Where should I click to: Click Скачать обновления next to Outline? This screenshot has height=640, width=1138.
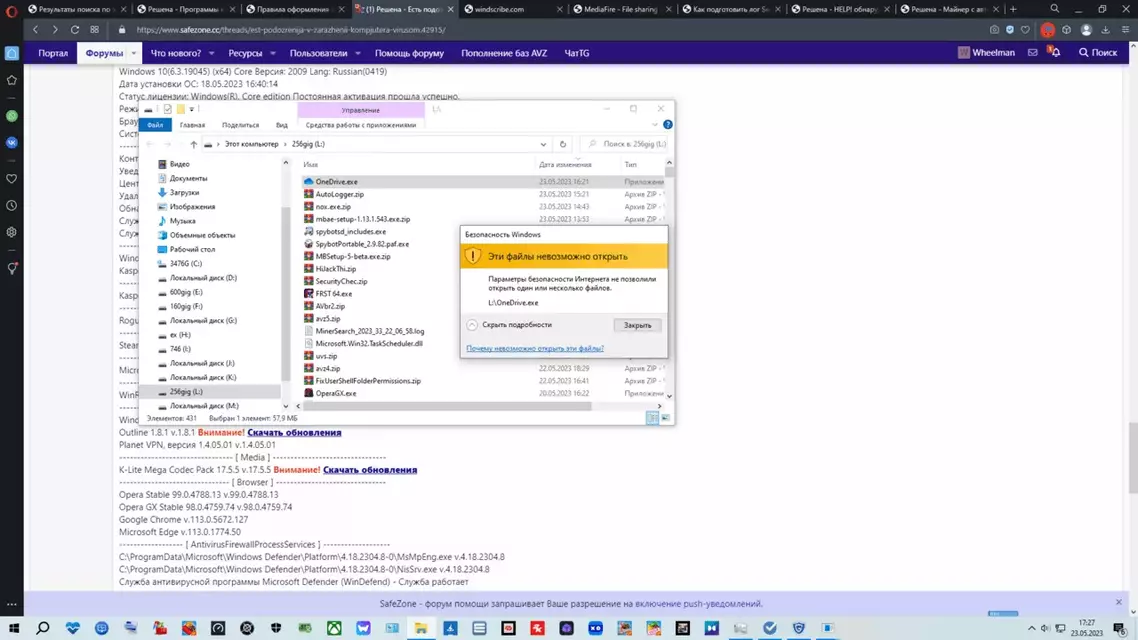click(x=294, y=432)
